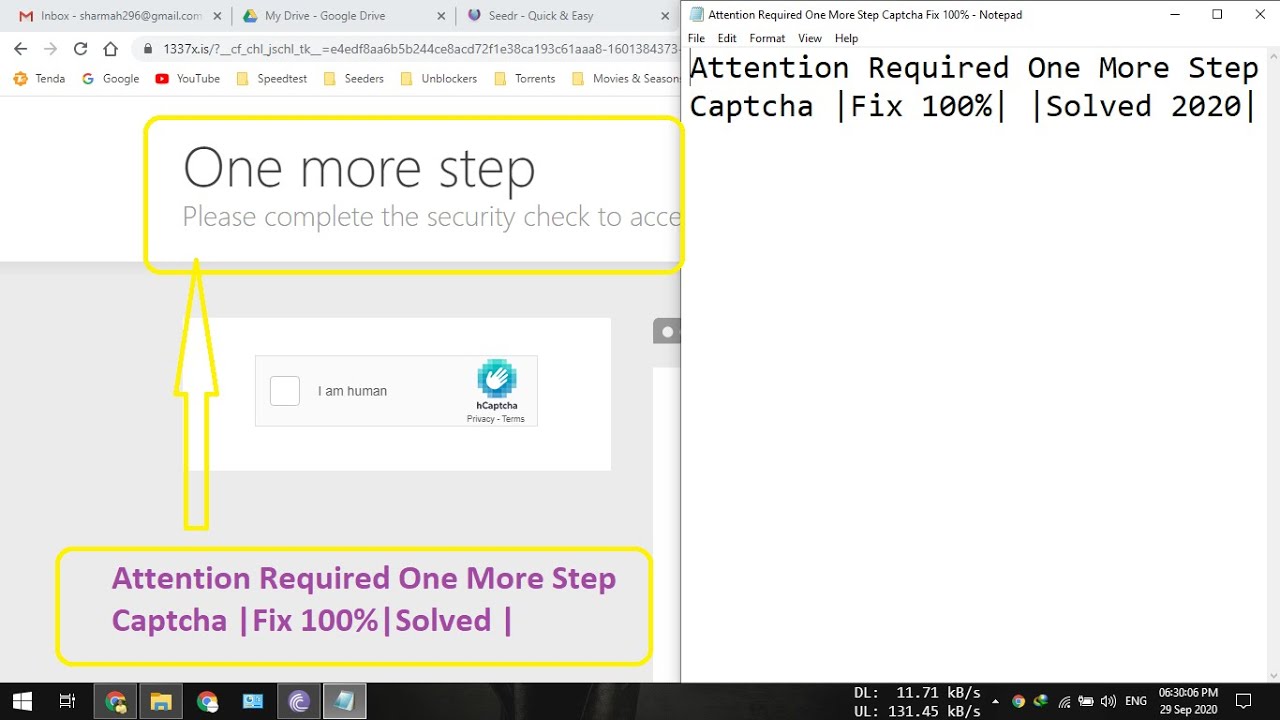This screenshot has width=1280, height=720.
Task: Open Notepad's File menu
Action: pos(696,38)
